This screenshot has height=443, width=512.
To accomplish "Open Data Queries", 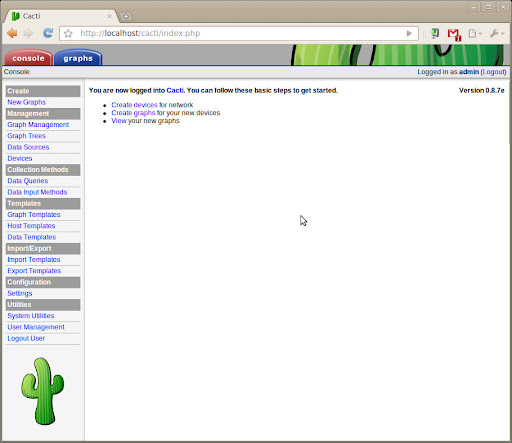I will click(28, 181).
